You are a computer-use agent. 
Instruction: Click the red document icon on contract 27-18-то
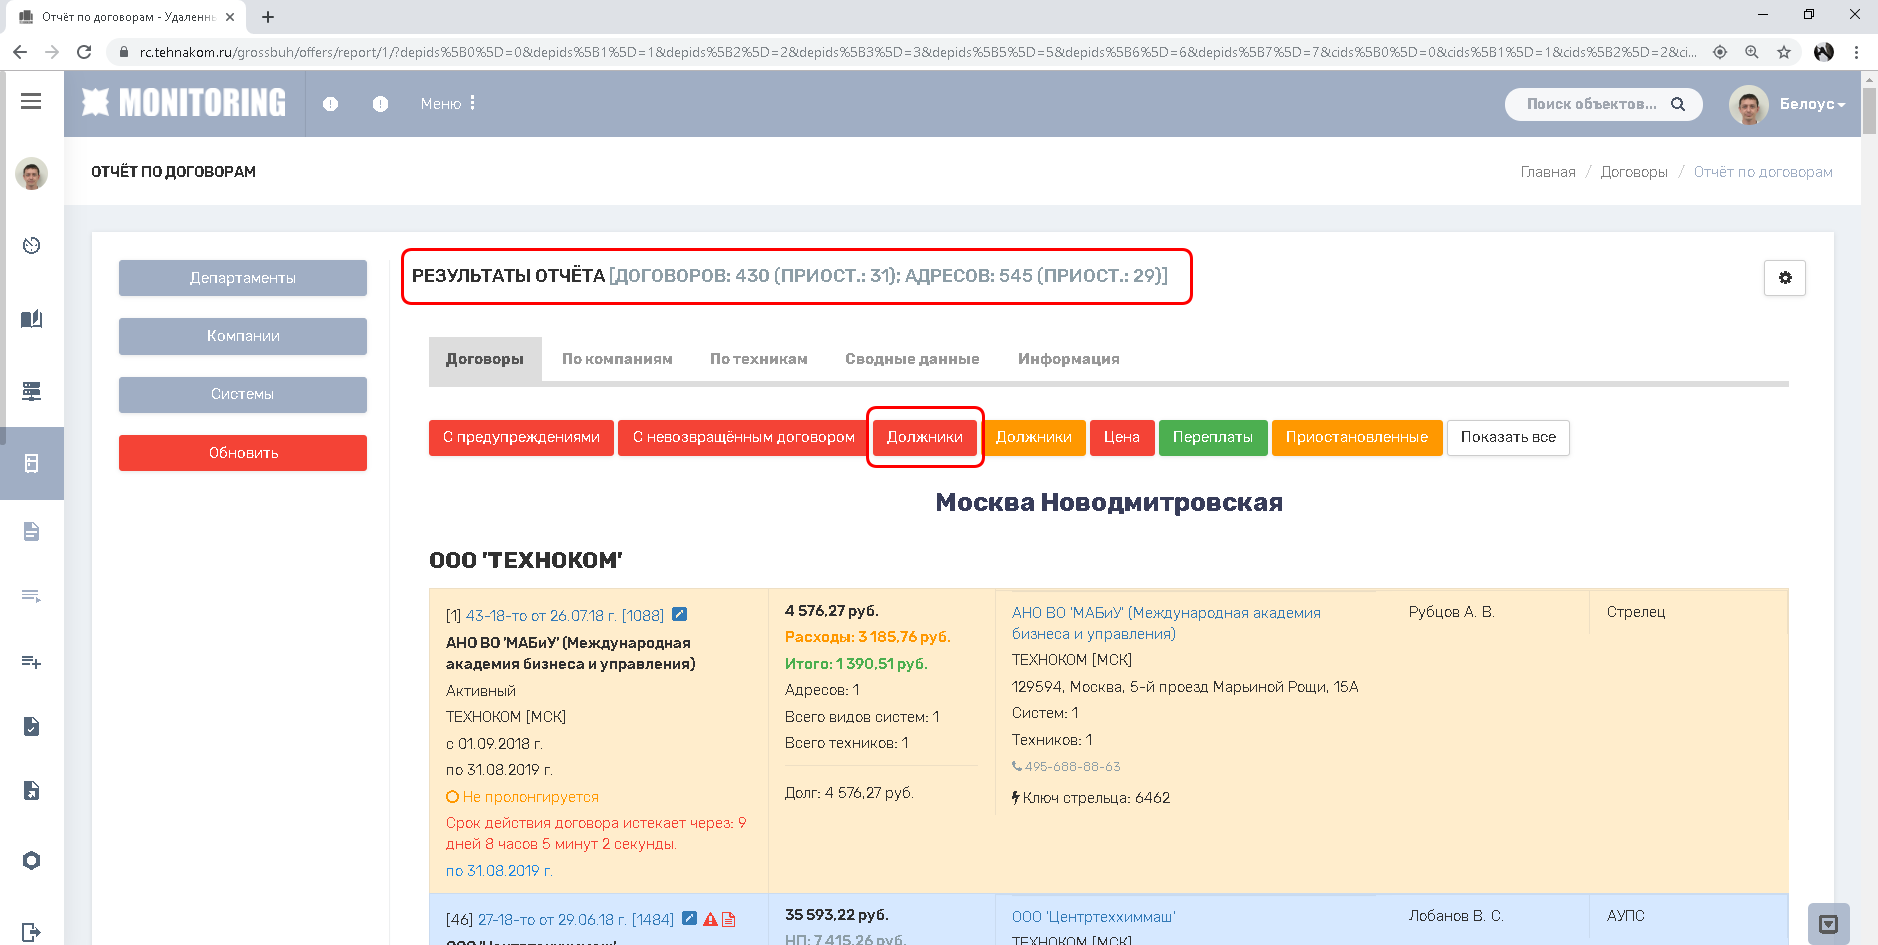[728, 919]
